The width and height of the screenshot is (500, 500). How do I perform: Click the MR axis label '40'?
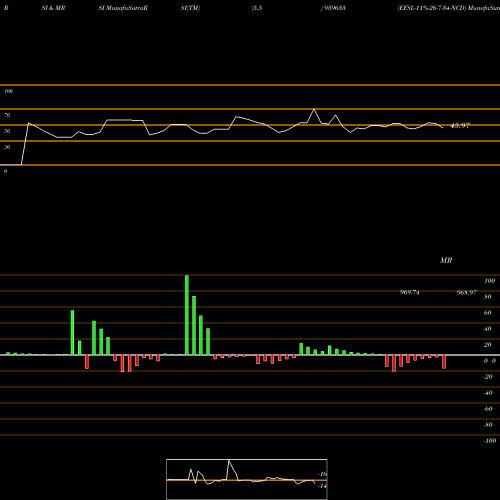[x=488, y=329]
